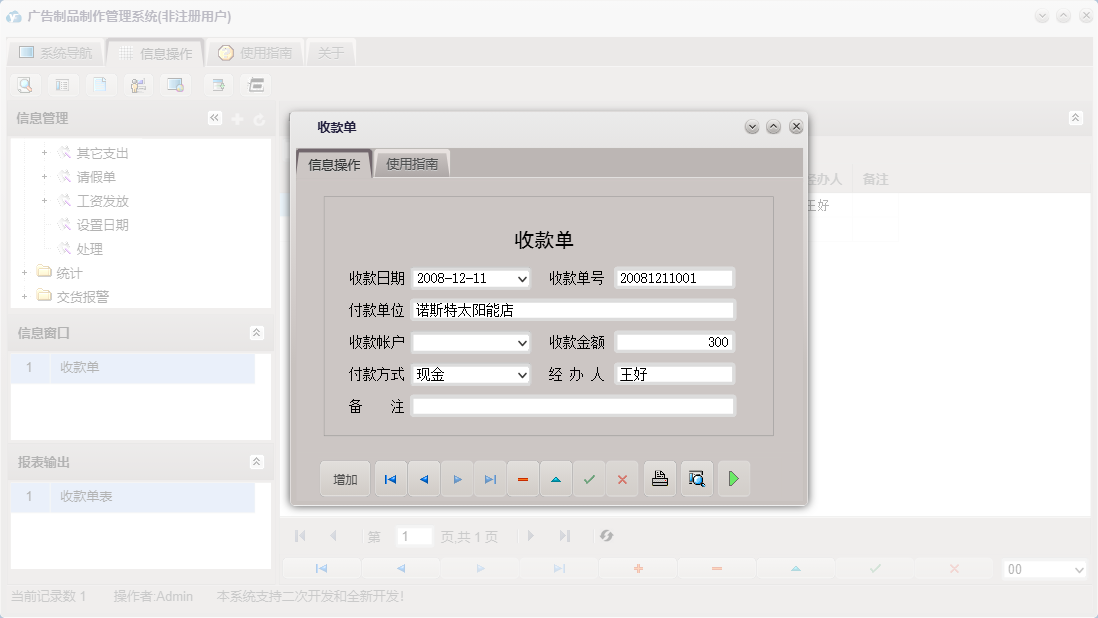The width and height of the screenshot is (1098, 618).
Task: Confirm changes with the green checkmark icon
Action: pyautogui.click(x=589, y=478)
